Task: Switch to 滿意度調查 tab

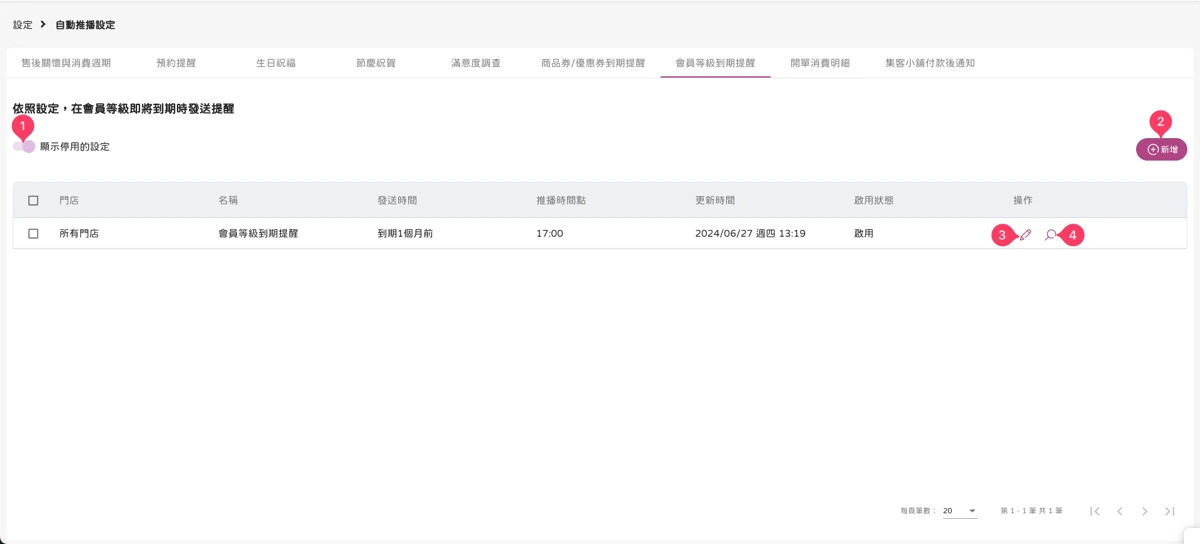Action: (476, 63)
